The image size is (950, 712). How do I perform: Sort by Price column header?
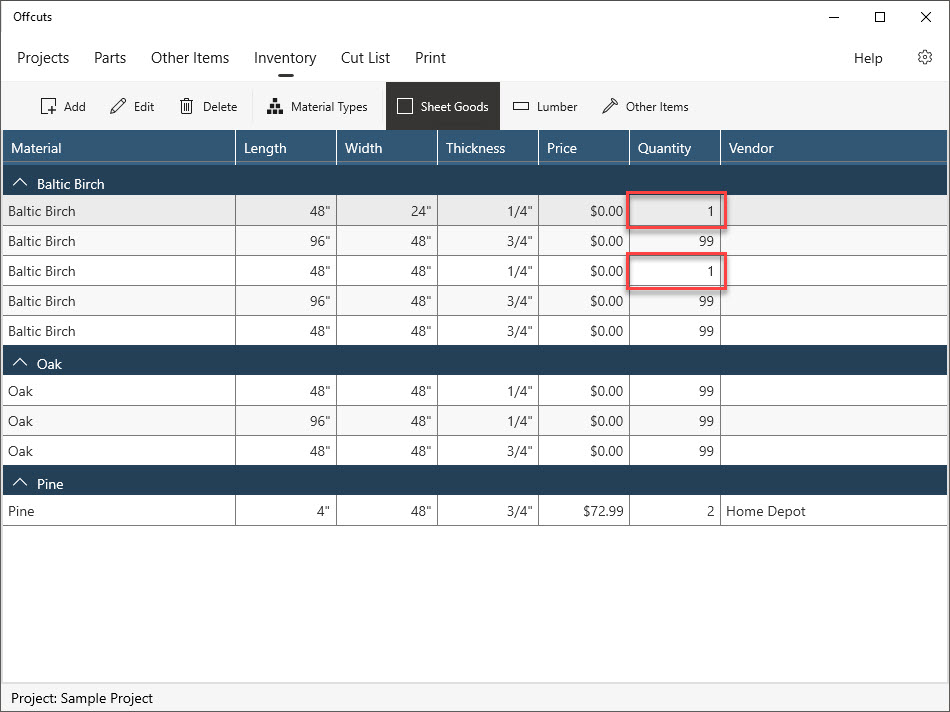coord(584,148)
